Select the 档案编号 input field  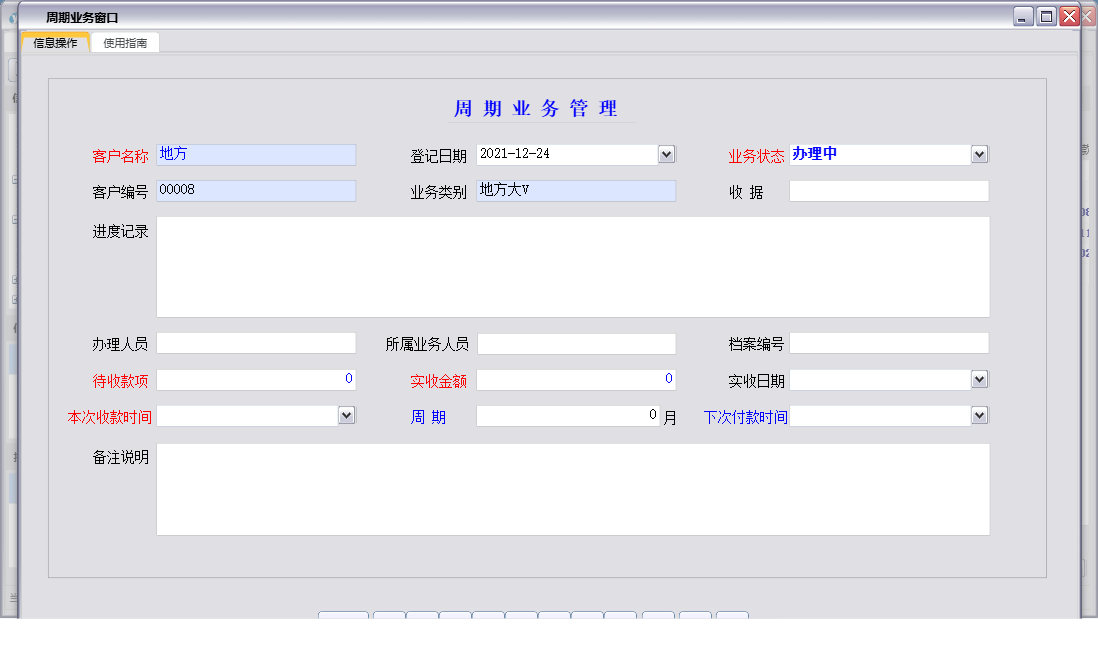[x=888, y=342]
